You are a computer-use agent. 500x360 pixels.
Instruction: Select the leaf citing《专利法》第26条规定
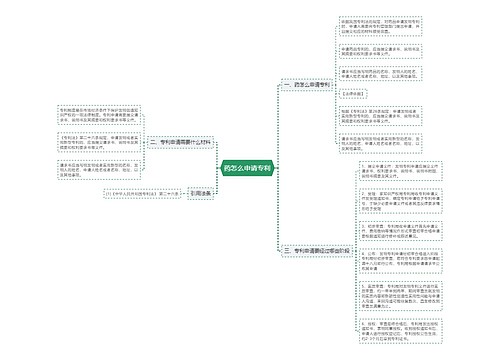click(381, 116)
